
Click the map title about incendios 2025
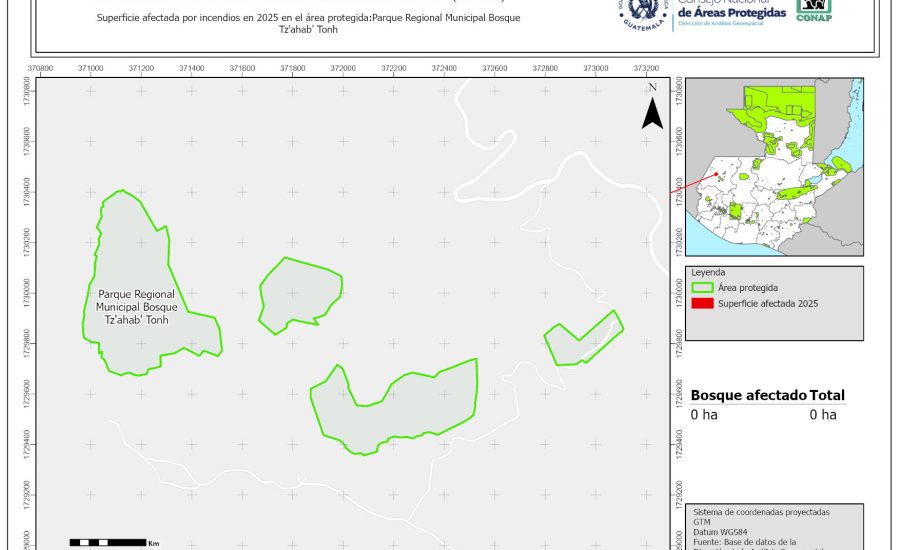[x=308, y=24]
